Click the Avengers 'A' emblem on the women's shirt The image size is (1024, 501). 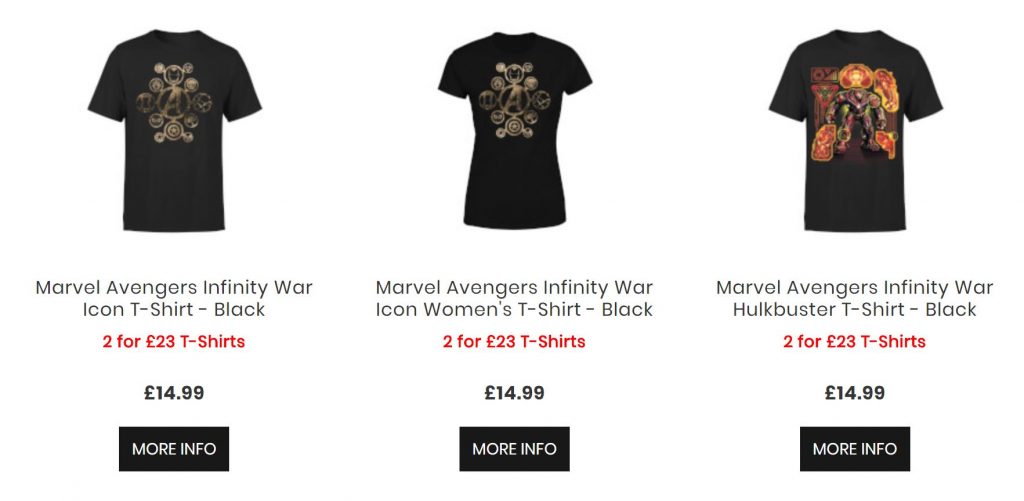point(513,103)
